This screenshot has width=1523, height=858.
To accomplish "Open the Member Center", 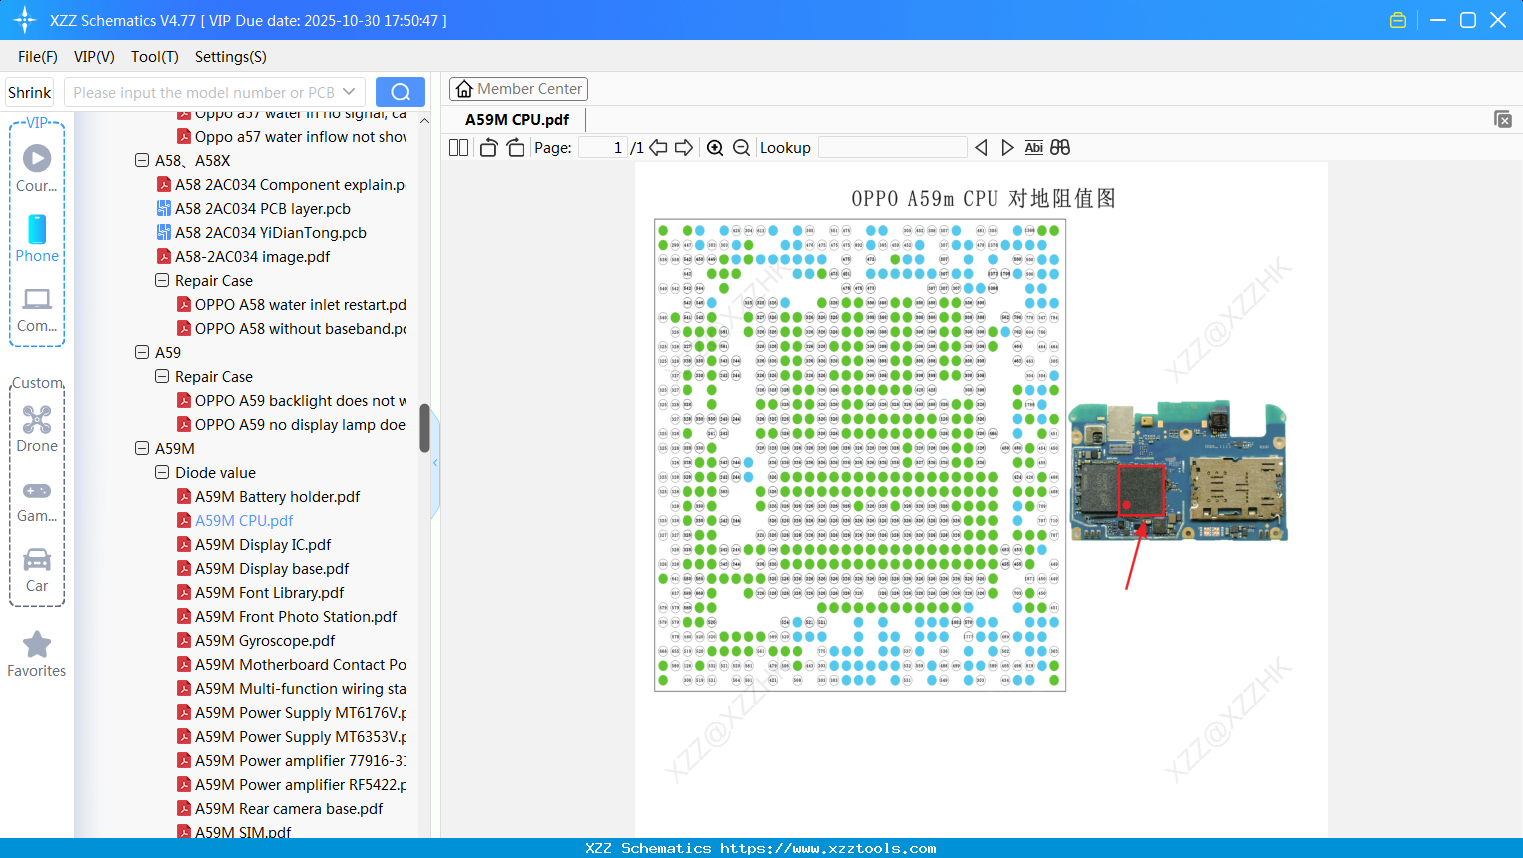I will (518, 89).
